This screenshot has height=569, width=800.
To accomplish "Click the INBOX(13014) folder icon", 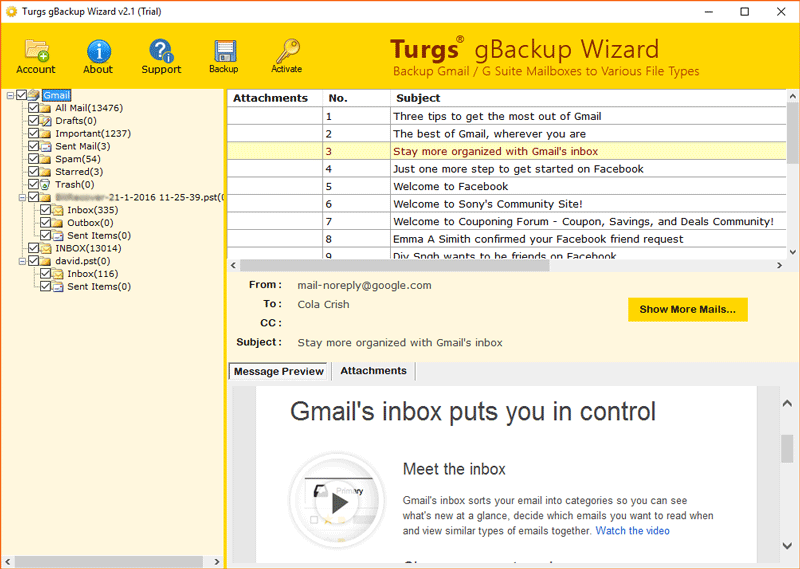I will [x=45, y=249].
